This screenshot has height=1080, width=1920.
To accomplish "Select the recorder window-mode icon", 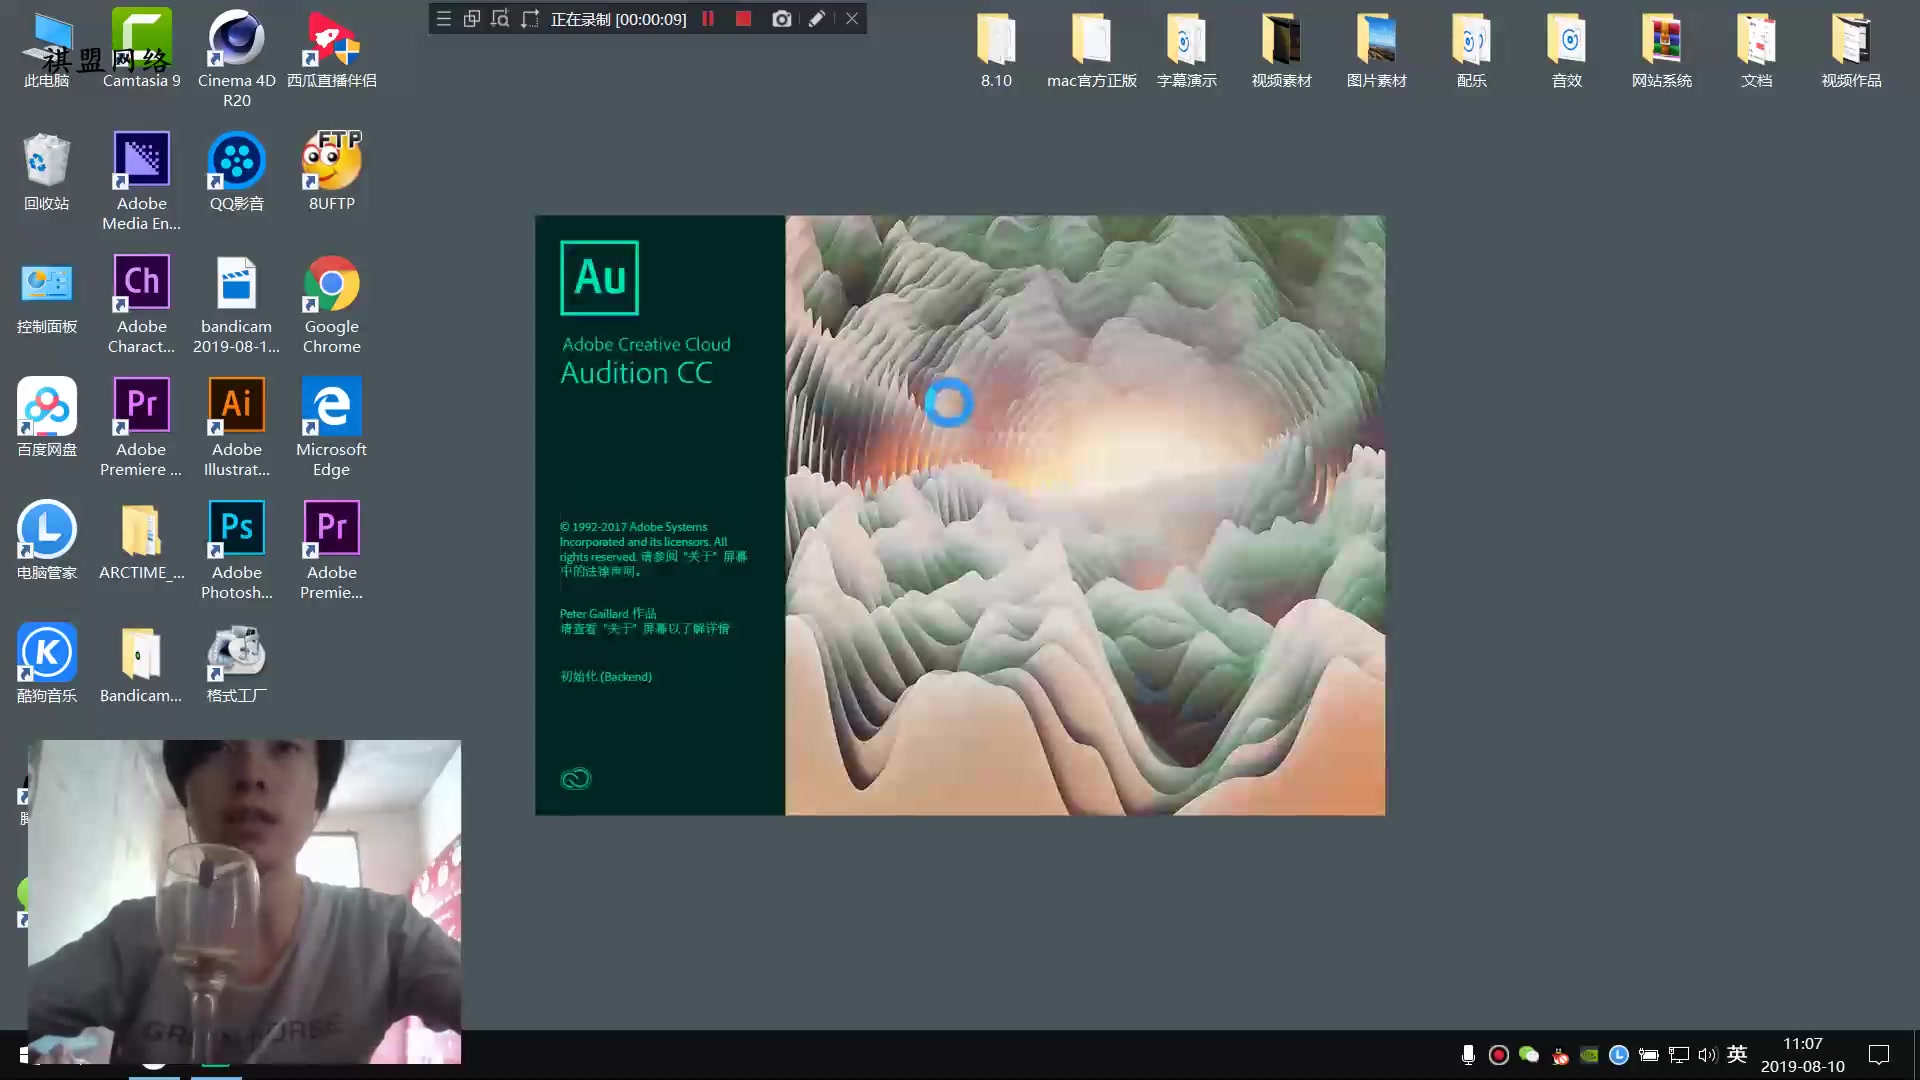I will tap(472, 18).
